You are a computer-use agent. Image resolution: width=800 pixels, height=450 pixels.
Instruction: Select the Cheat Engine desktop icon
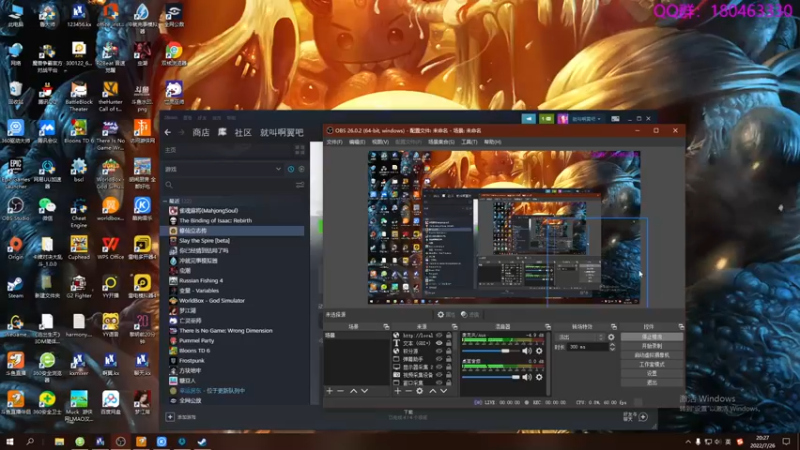click(79, 212)
